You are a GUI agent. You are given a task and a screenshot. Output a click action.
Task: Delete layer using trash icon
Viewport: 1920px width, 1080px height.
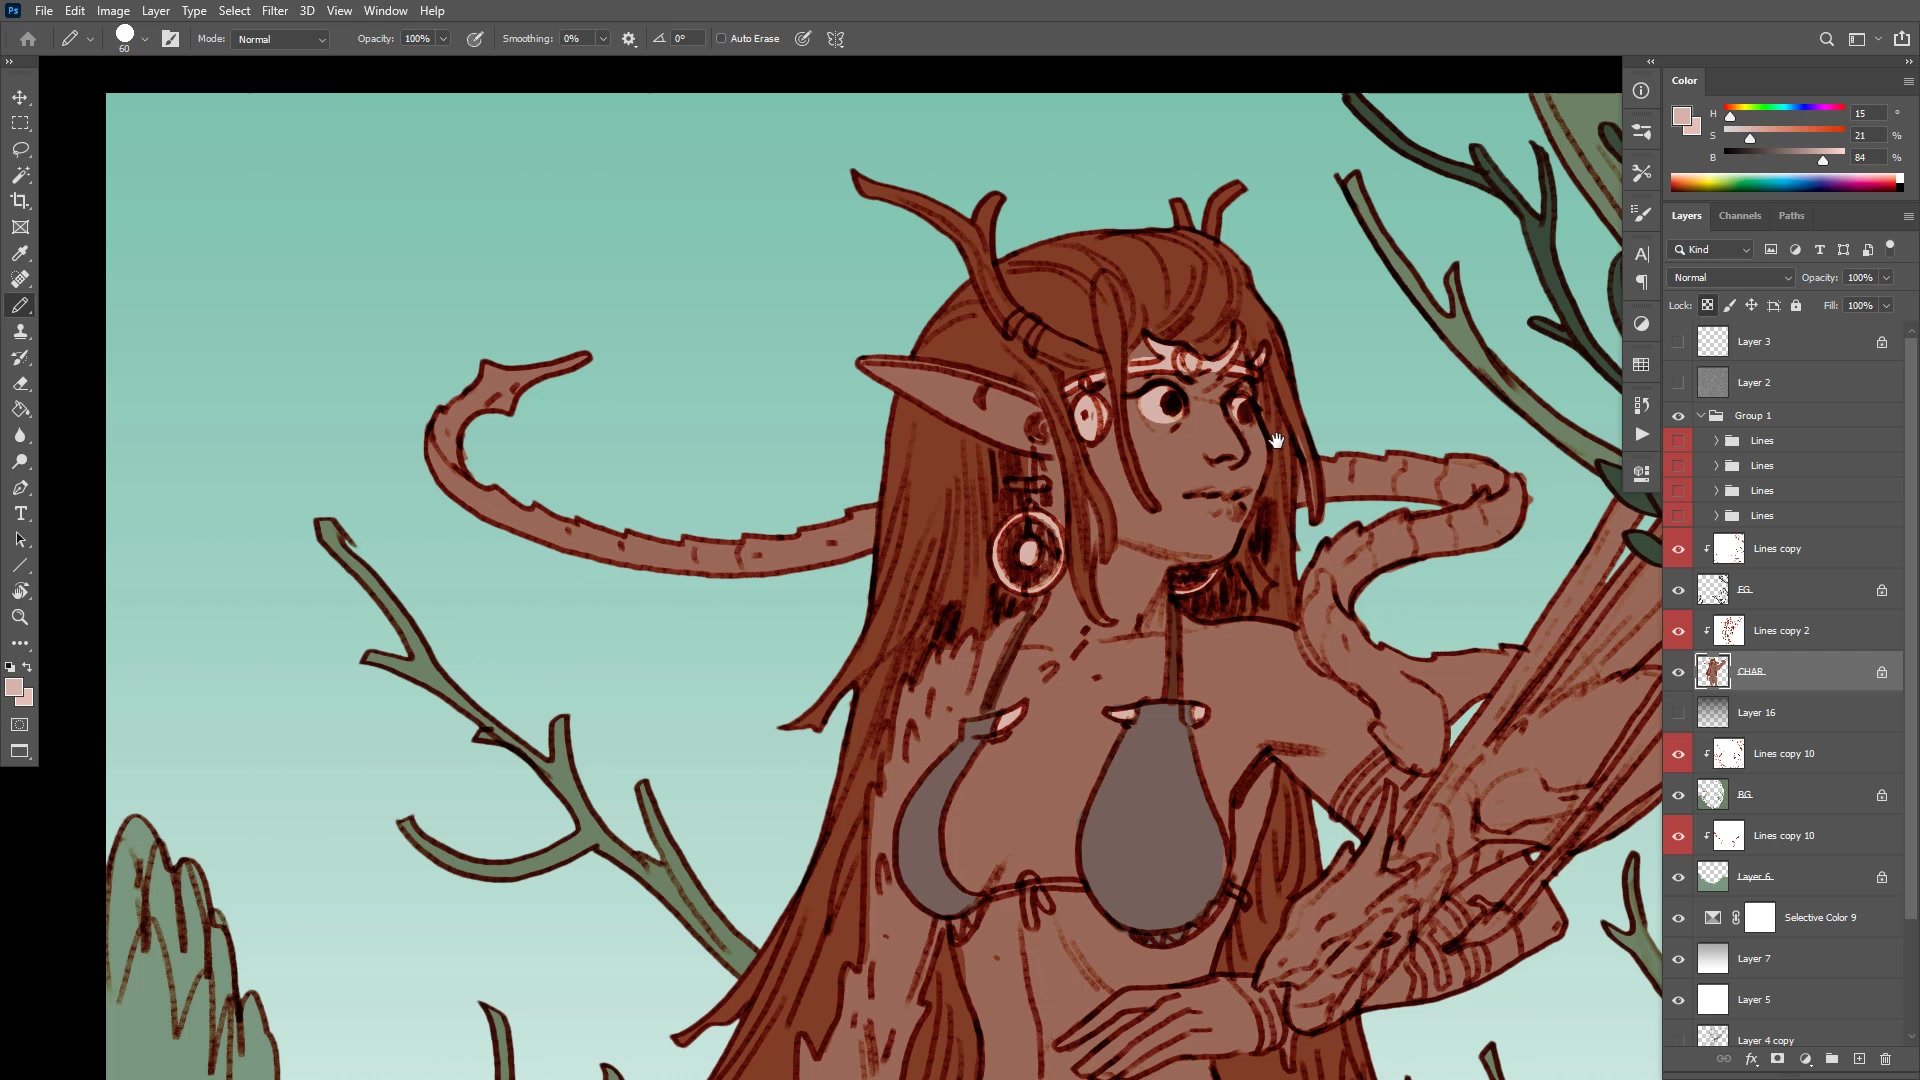click(x=1885, y=1059)
